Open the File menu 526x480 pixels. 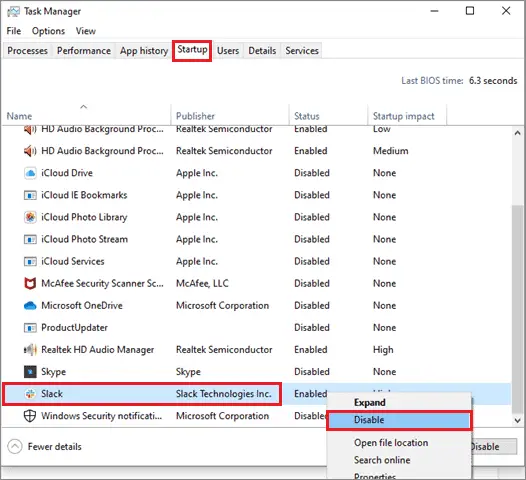14,31
